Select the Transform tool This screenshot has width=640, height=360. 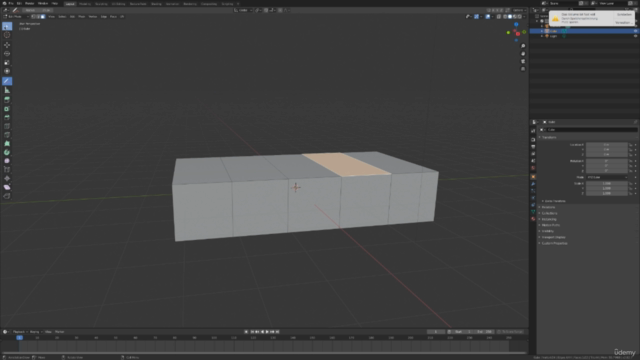tap(7, 71)
